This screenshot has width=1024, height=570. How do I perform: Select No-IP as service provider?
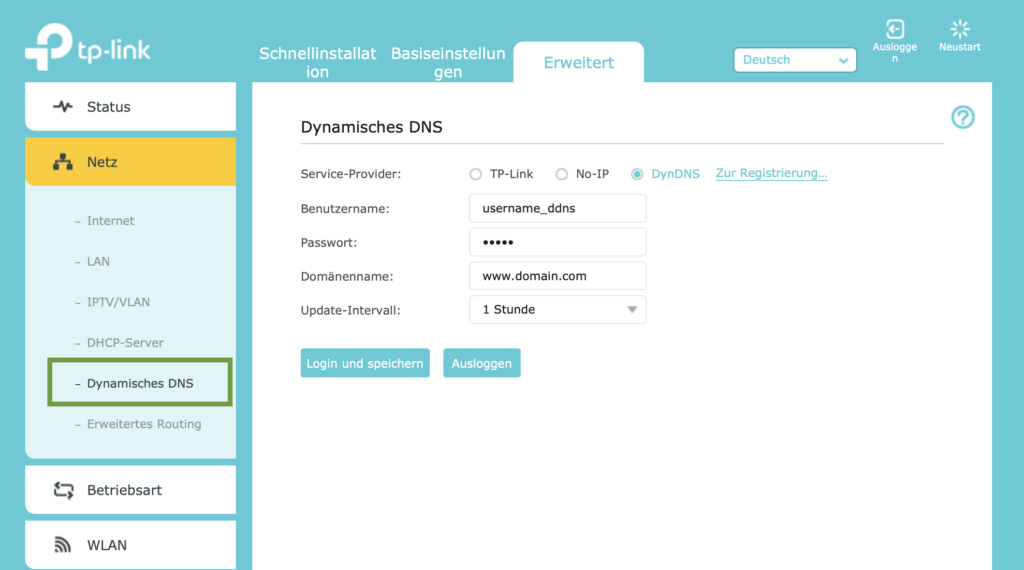tap(562, 174)
